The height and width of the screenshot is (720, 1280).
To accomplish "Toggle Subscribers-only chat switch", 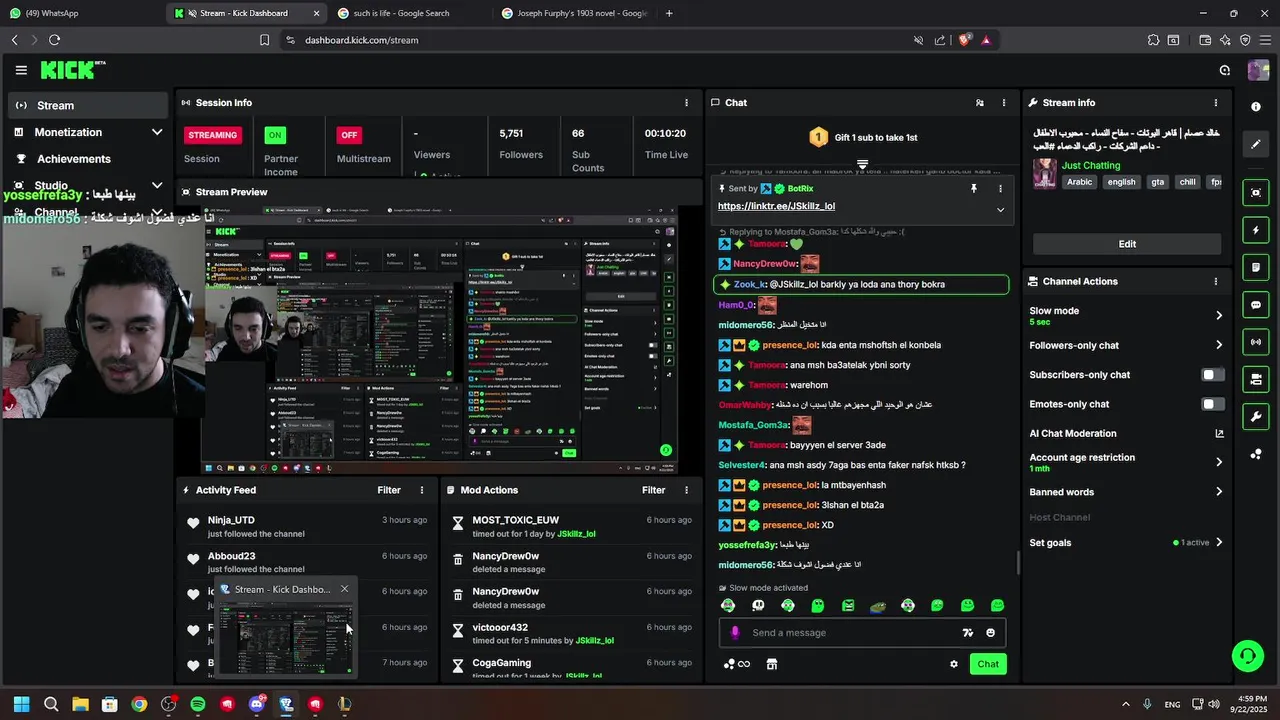I will 1212,375.
